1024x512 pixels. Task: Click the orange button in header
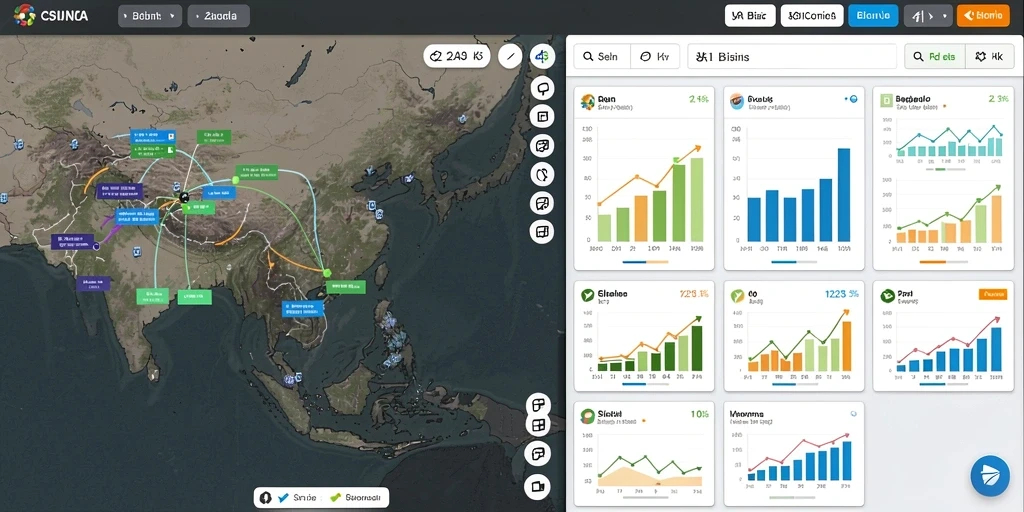click(983, 16)
